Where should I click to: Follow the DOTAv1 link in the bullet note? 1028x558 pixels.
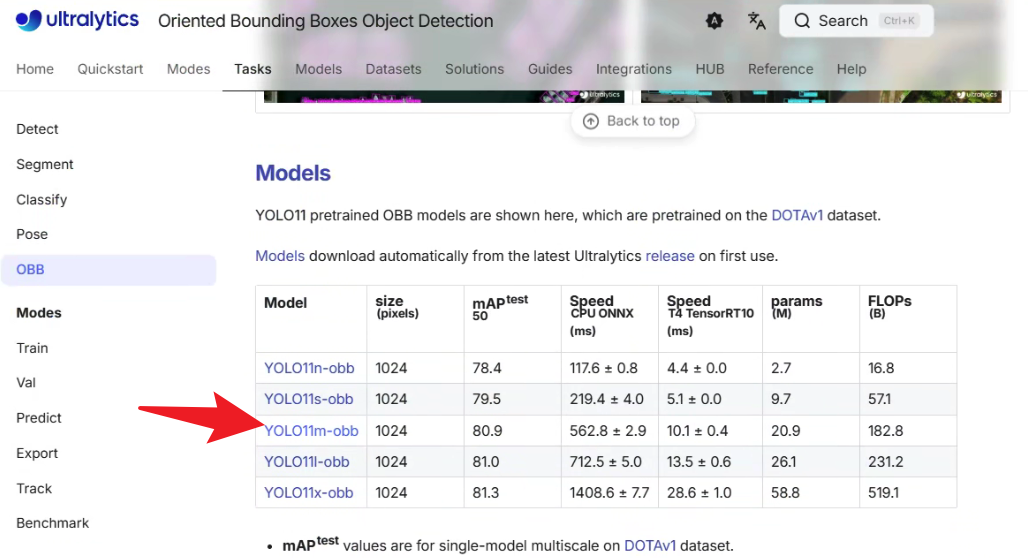649,546
